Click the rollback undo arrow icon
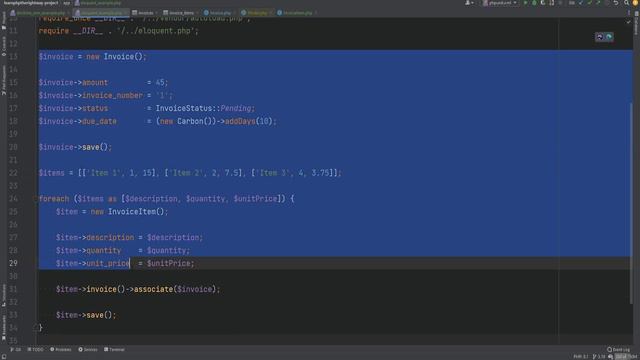Viewport: 640px width, 360px height. tap(616, 3)
